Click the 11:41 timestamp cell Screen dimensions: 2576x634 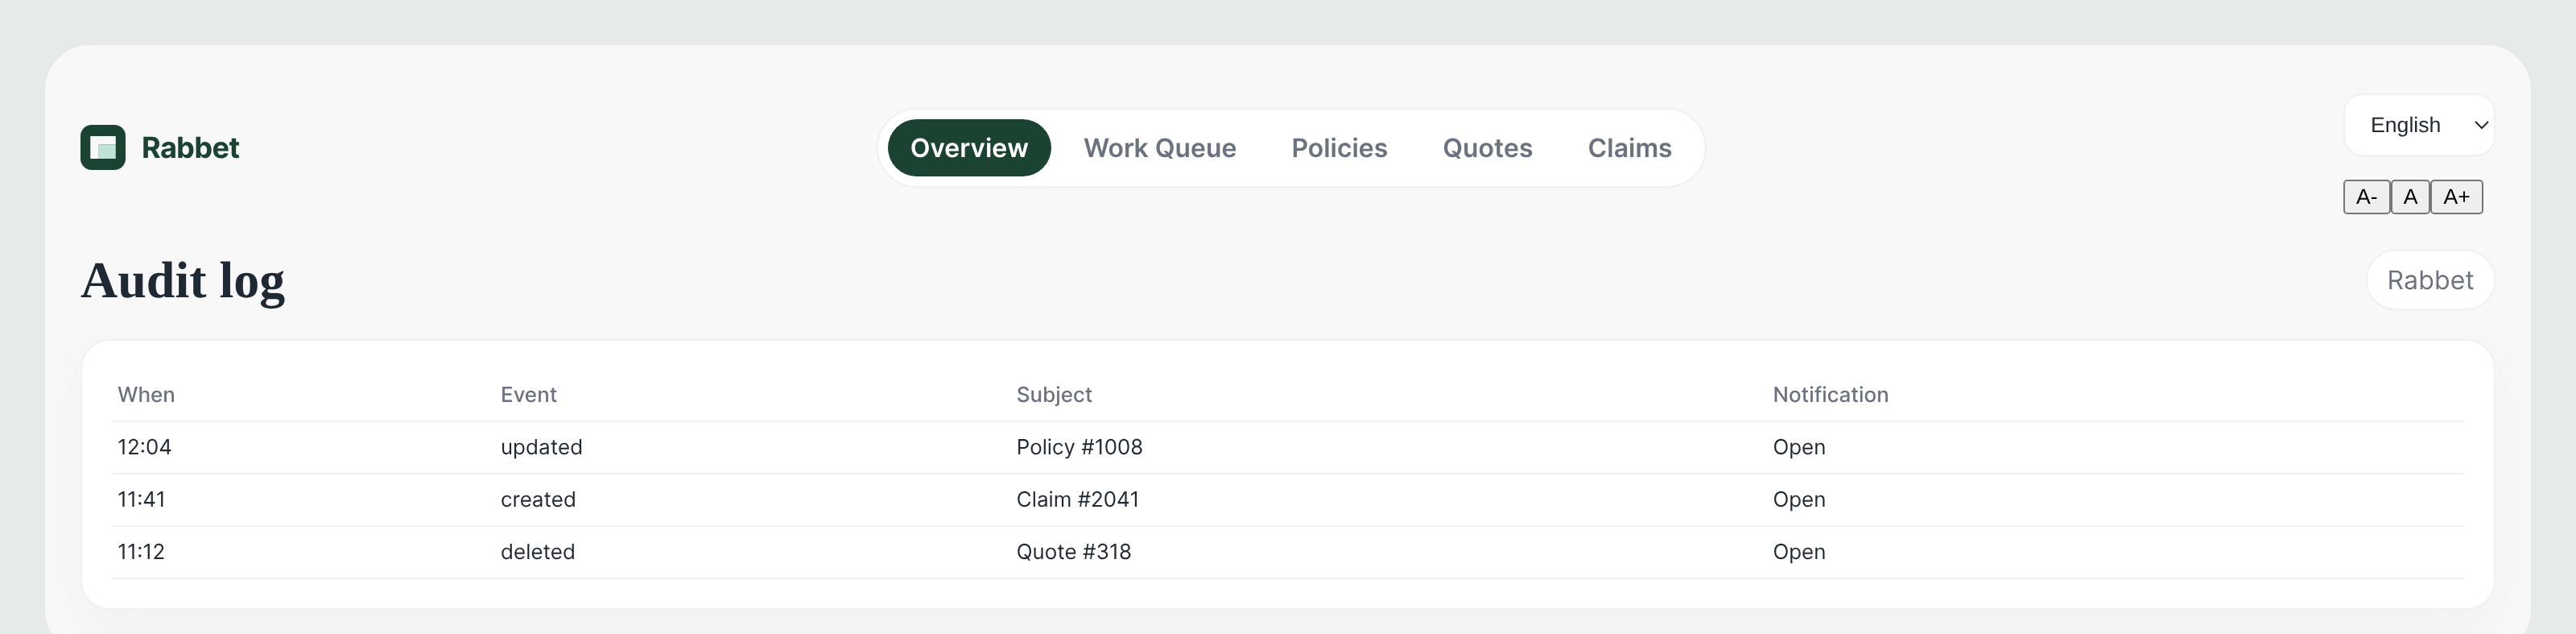click(x=142, y=499)
